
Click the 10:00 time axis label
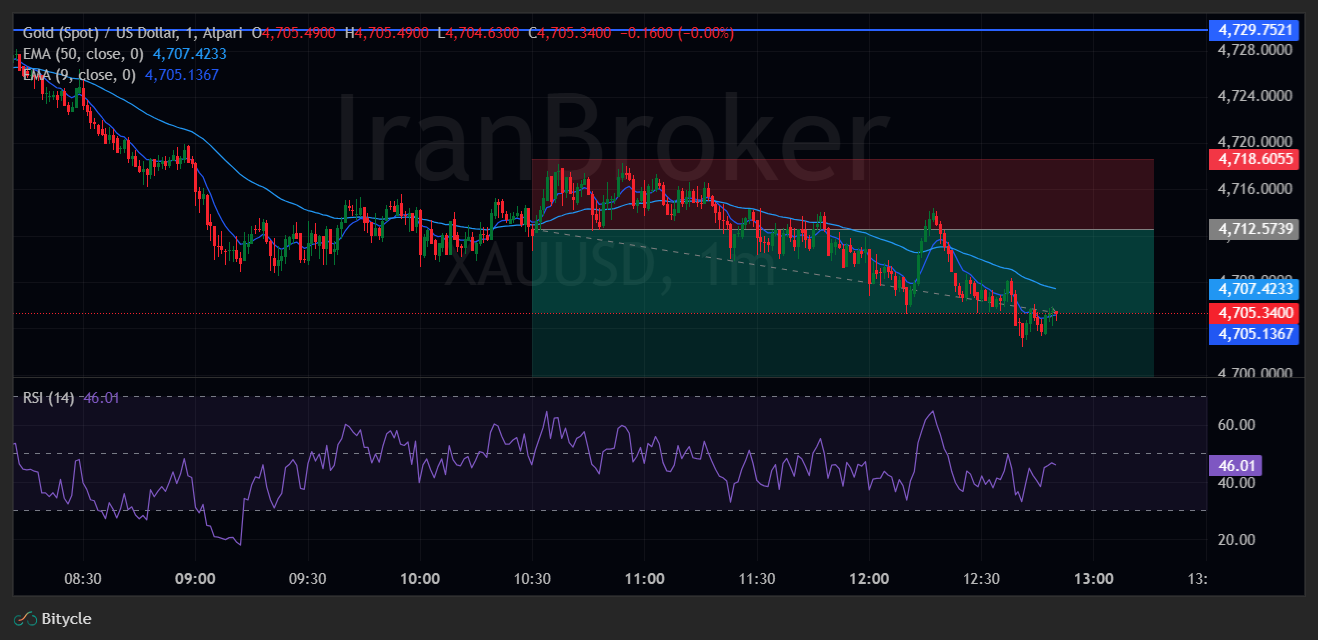[420, 579]
